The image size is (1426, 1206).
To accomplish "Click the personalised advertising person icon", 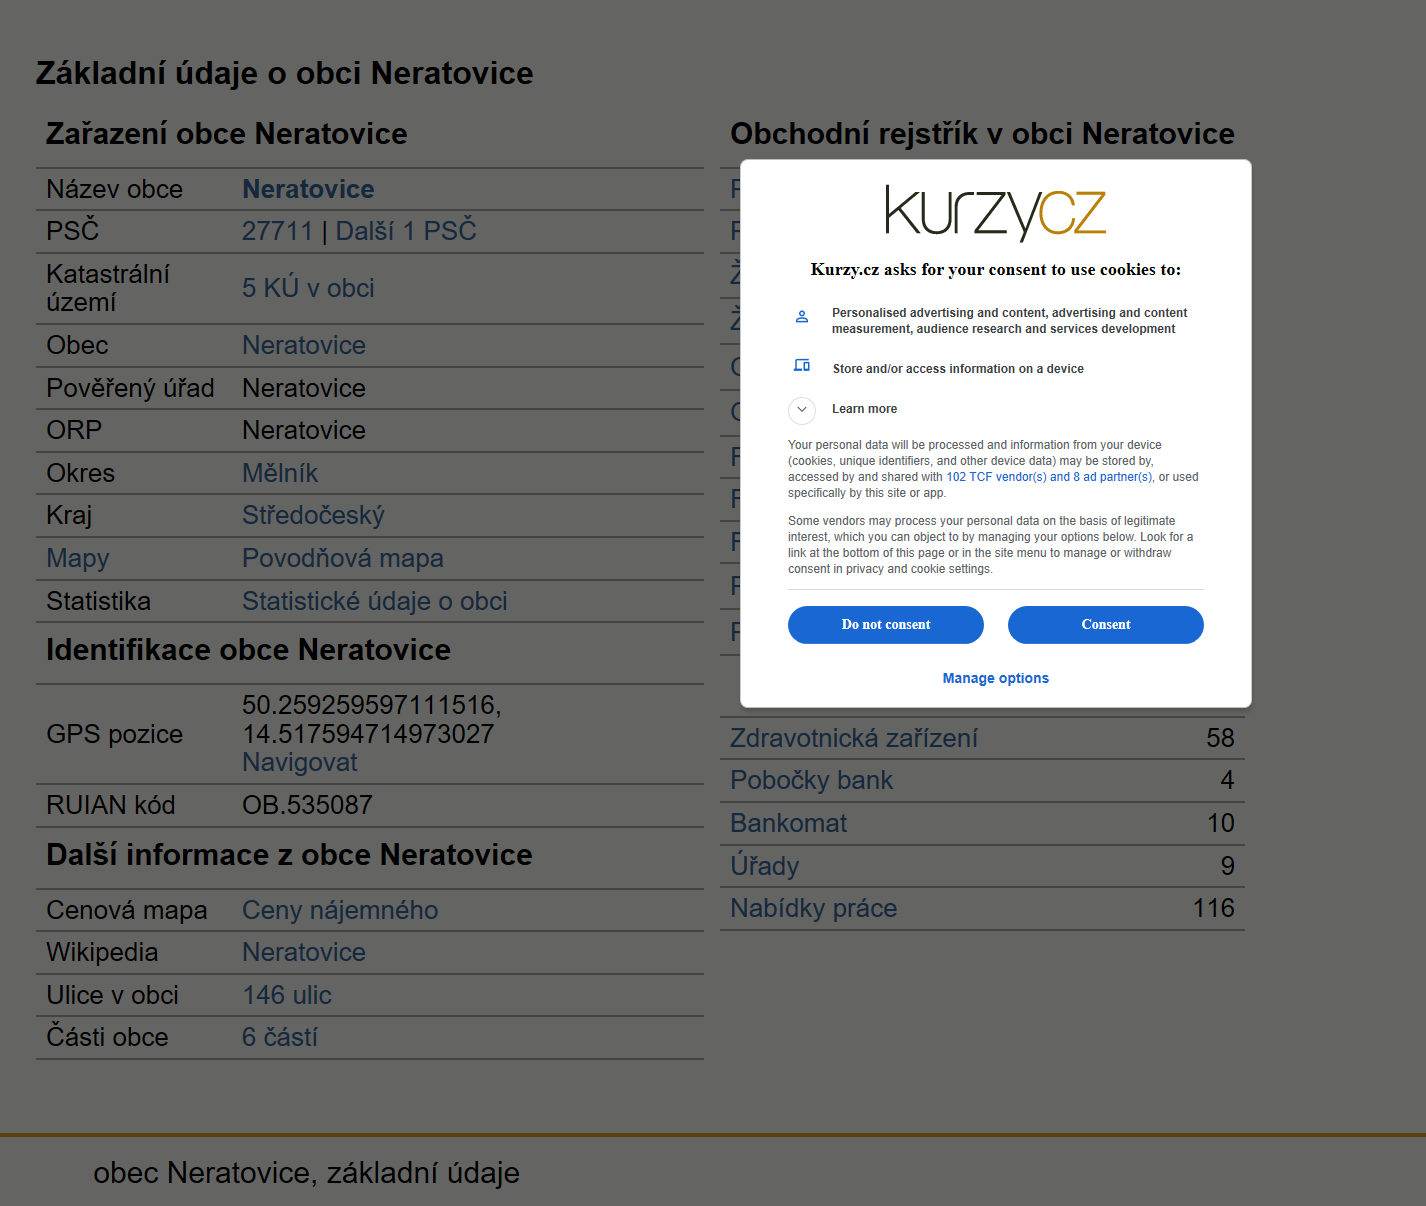I will tap(802, 317).
